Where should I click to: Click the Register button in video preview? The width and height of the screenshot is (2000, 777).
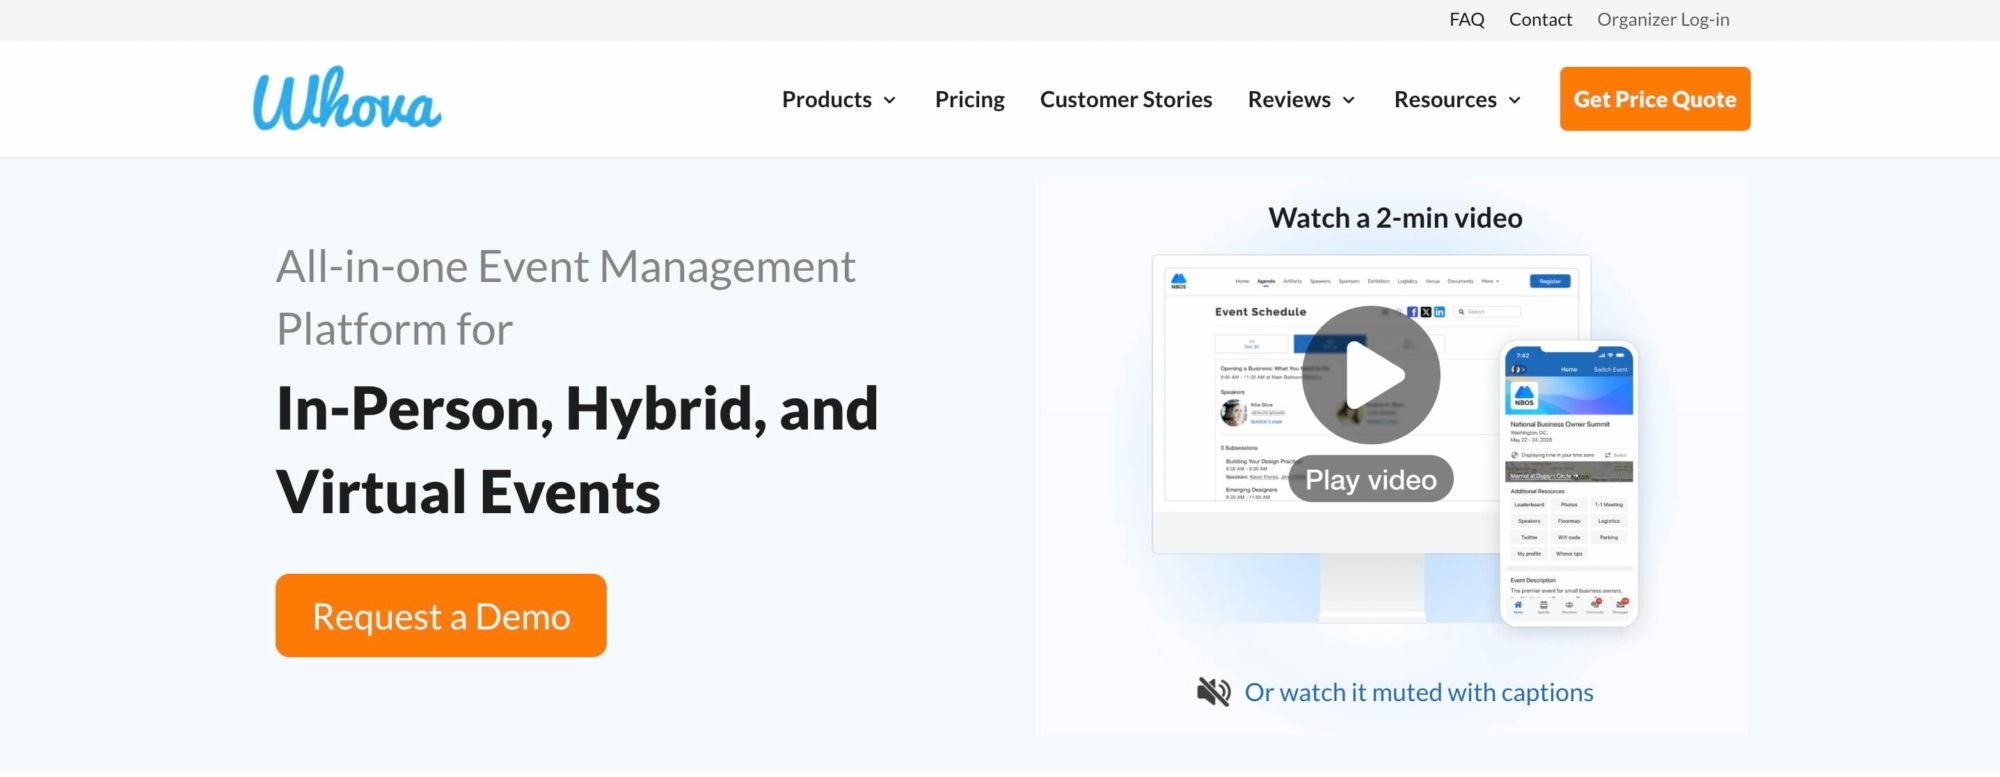click(x=1550, y=281)
